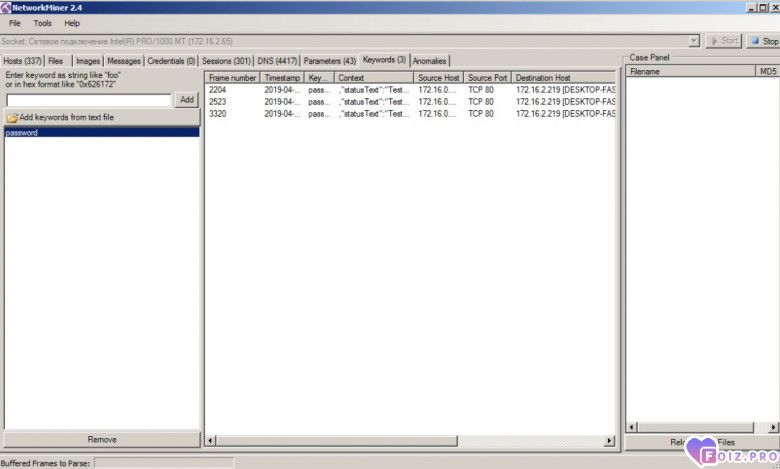Viewport: 780px width, 469px height.
Task: Go to the Anomalies tab
Action: pos(430,61)
